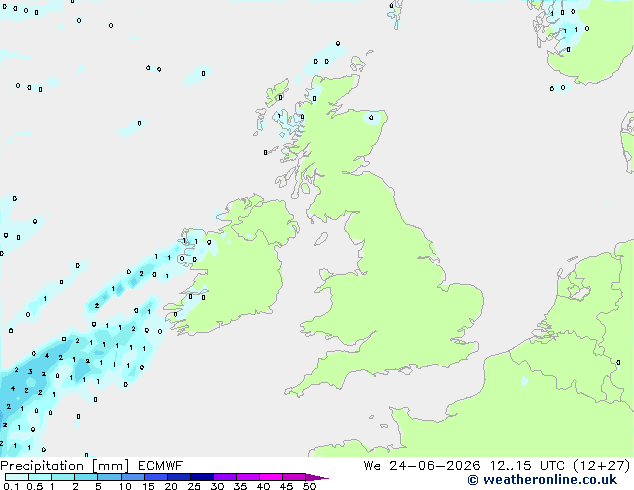
Task: Click the 0.1–0.5 mm palest legend swatch
Action: click(x=17, y=477)
